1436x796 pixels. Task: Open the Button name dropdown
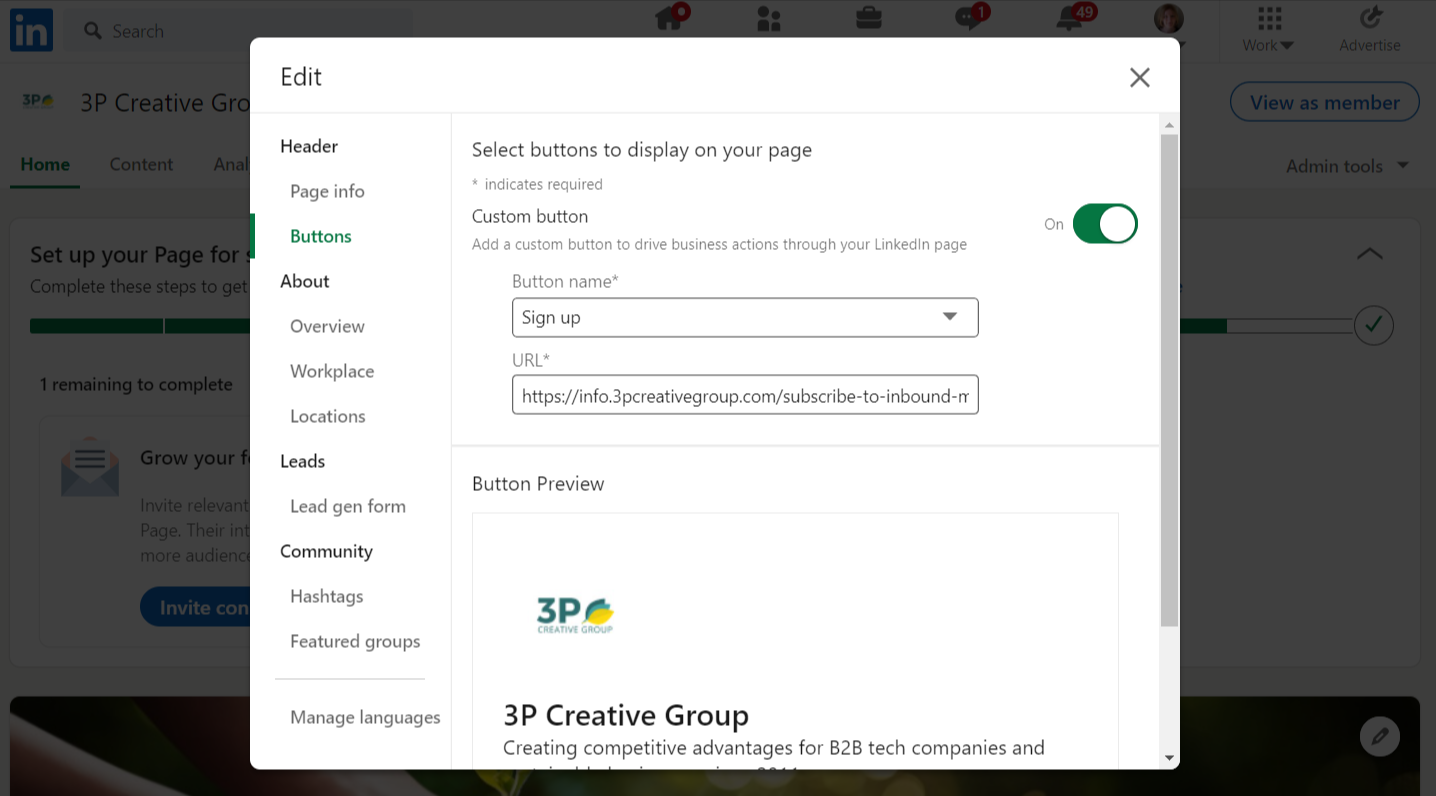pos(745,317)
